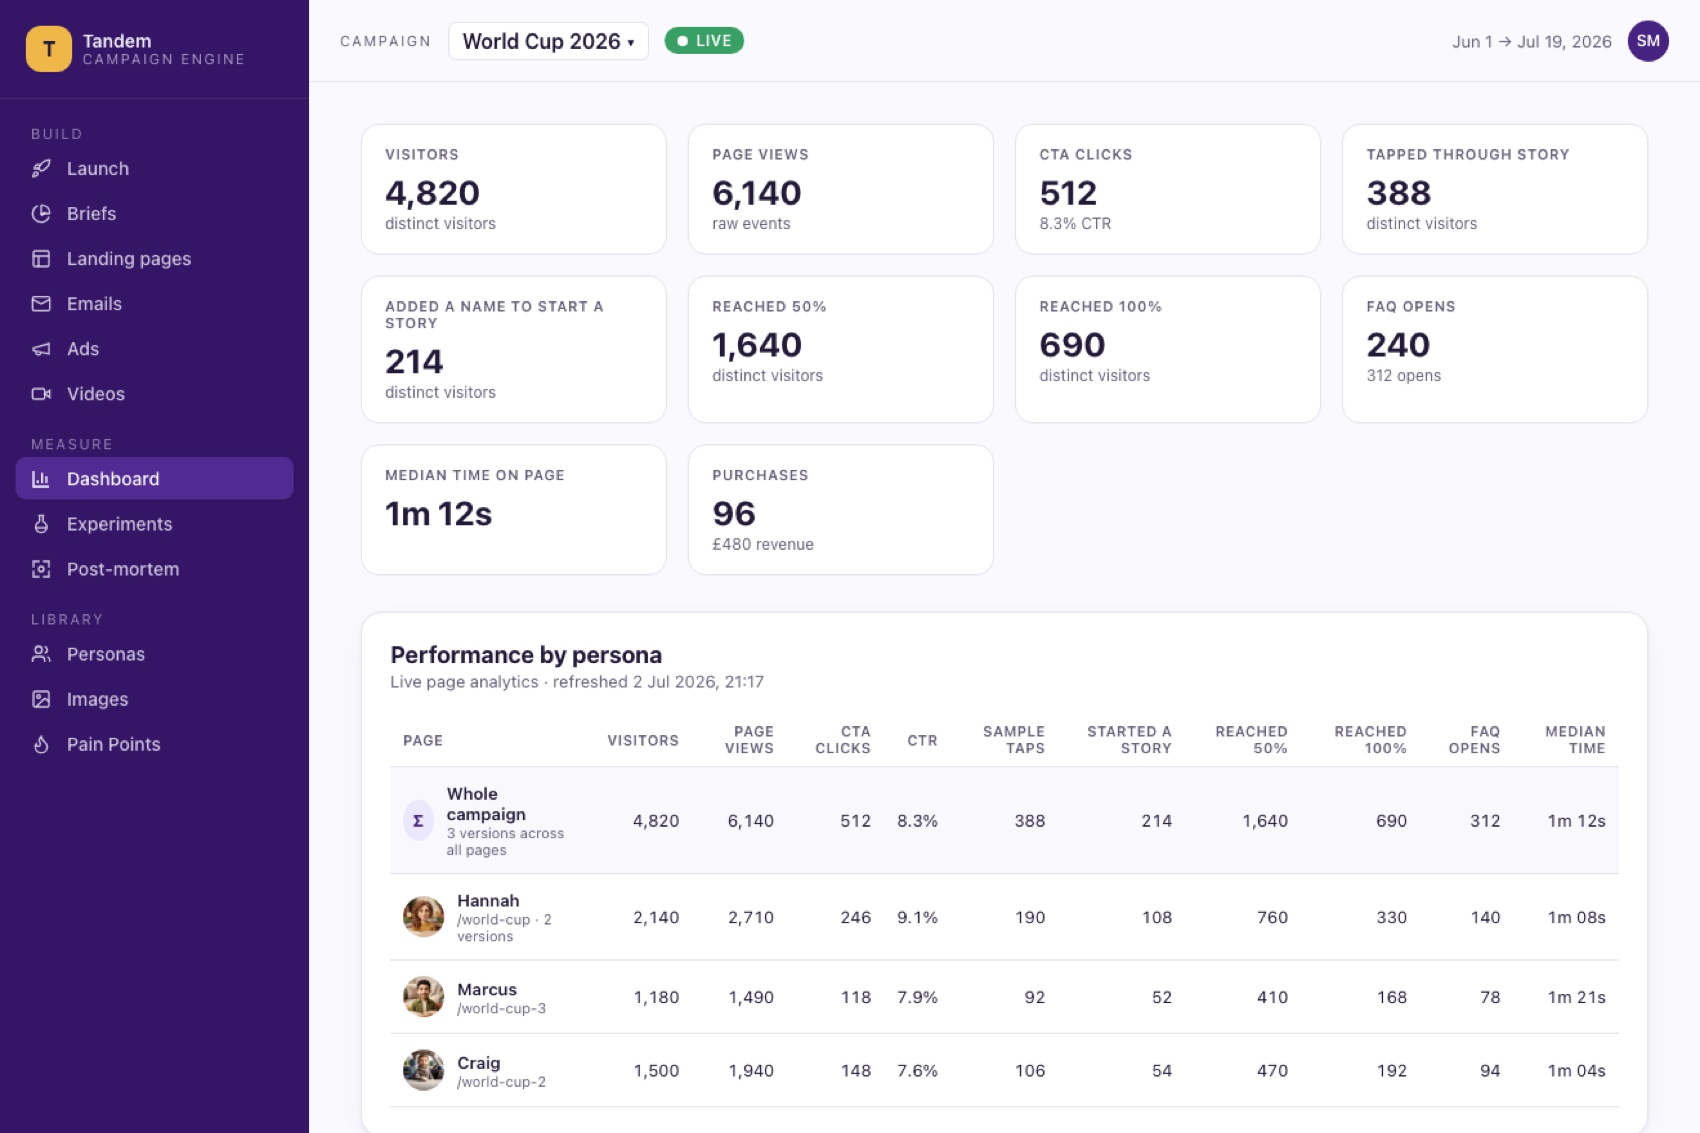The width and height of the screenshot is (1700, 1133).
Task: Click the Reached 100% 690 card
Action: 1168,349
